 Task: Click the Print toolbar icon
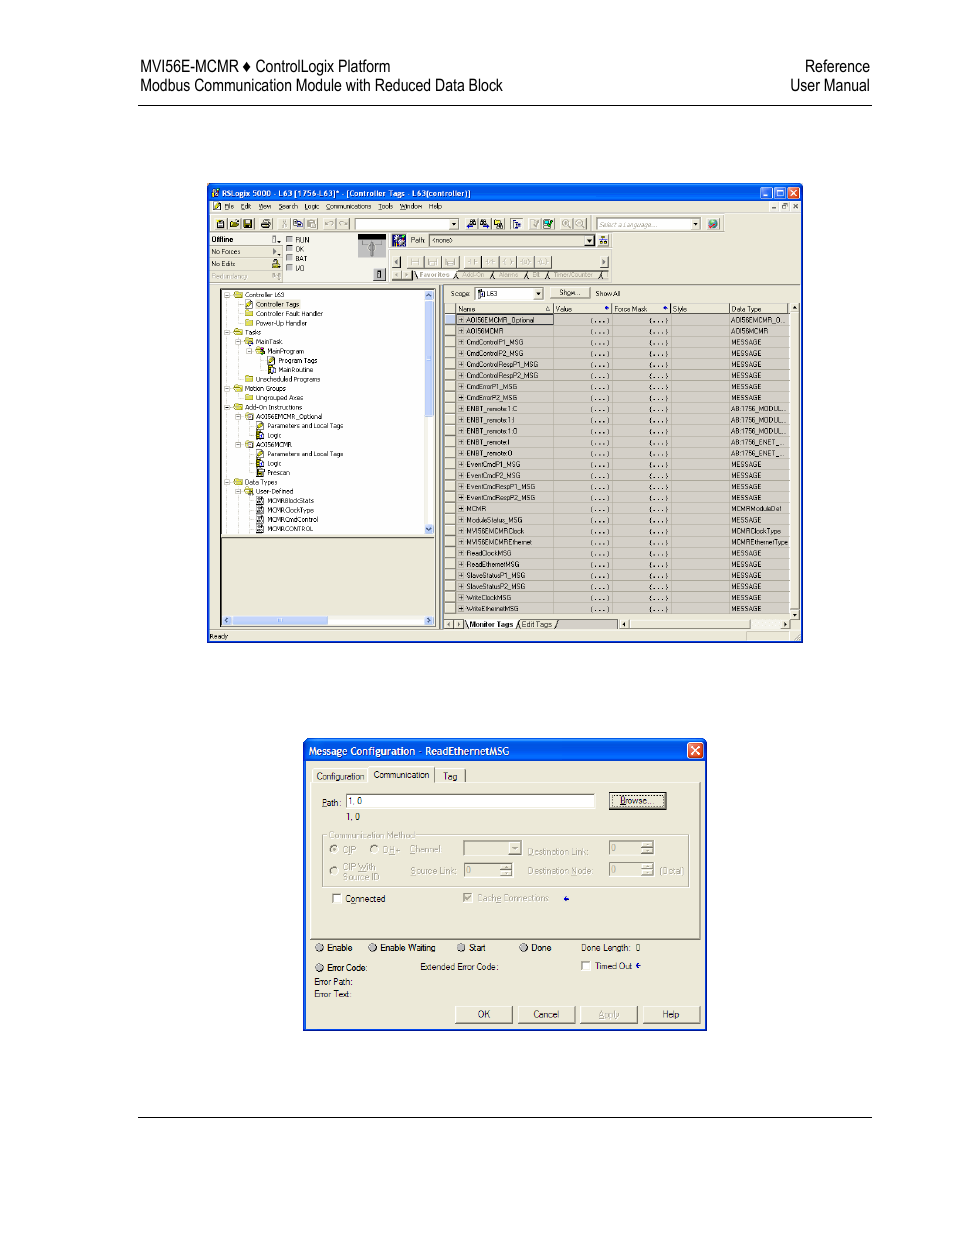tap(266, 224)
